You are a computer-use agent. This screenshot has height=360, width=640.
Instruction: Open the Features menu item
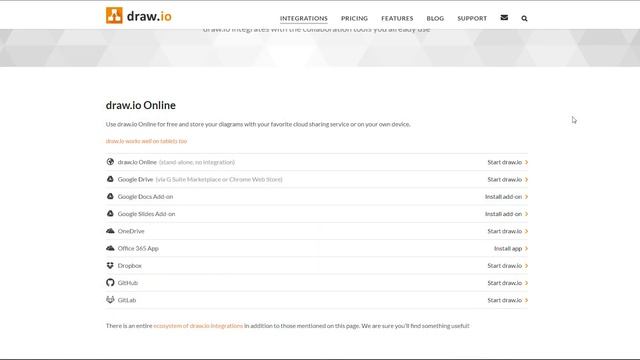point(397,18)
